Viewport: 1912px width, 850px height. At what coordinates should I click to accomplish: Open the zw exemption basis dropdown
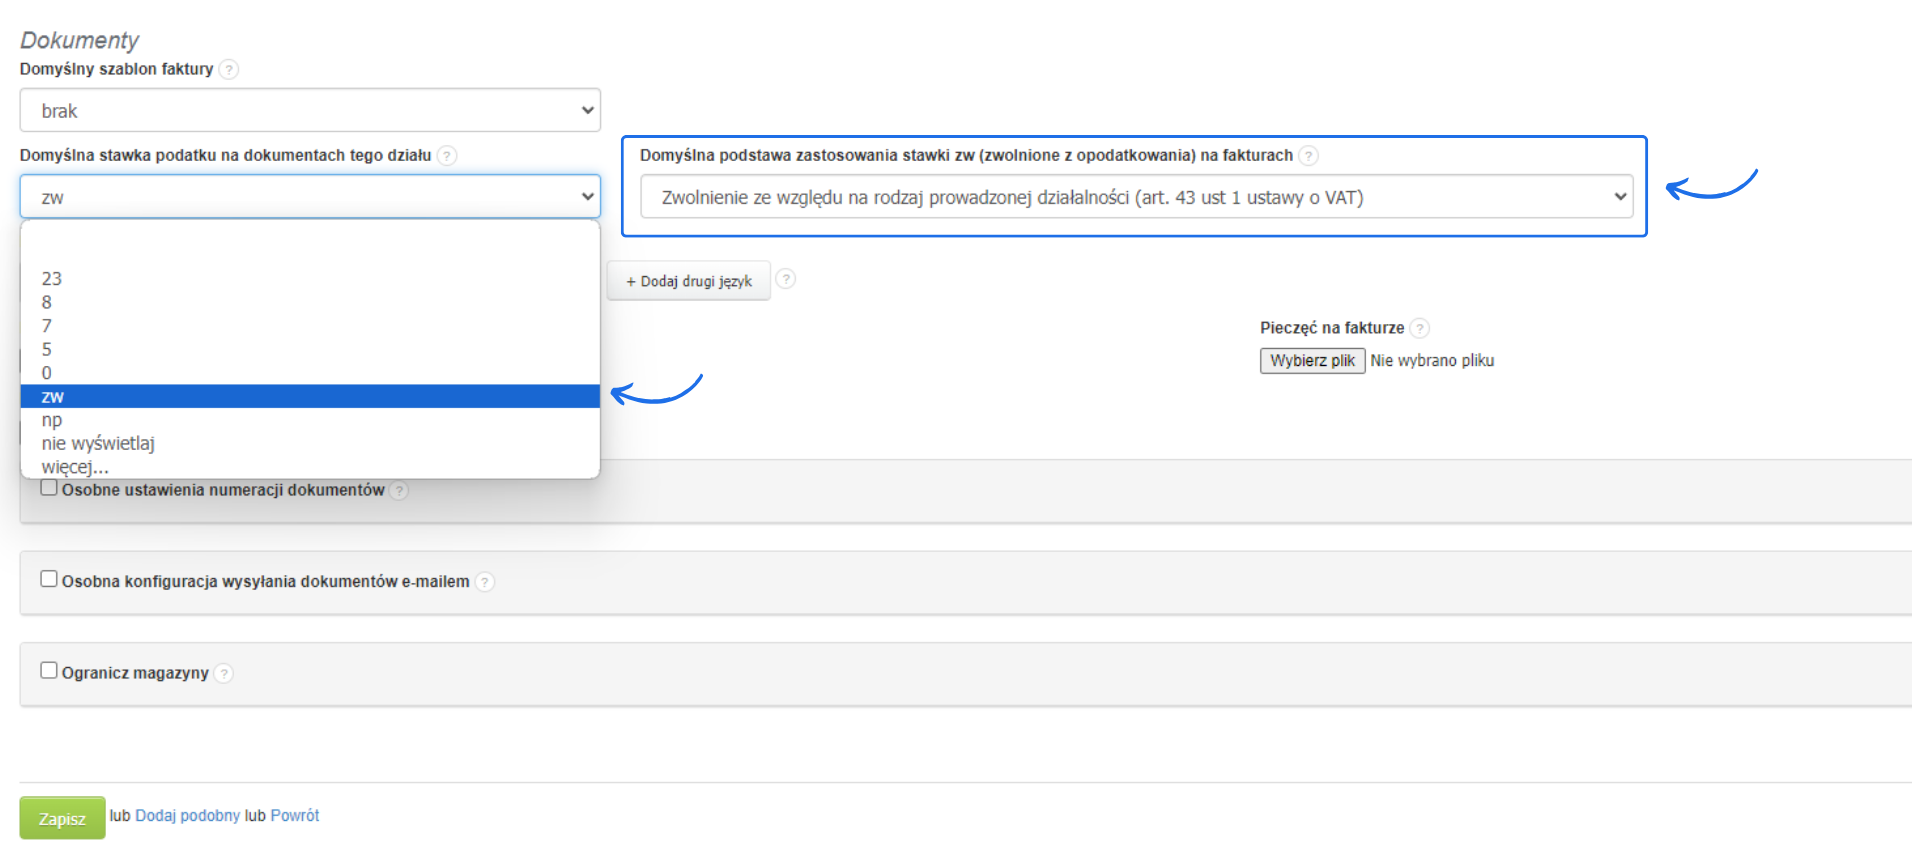point(1136,197)
